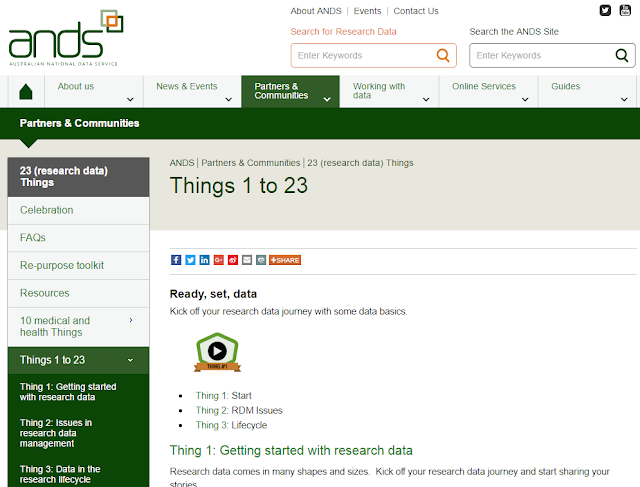Open sidebar Thing 2: Issues in research data management
Viewport: 640px width, 487px height.
click(56, 433)
